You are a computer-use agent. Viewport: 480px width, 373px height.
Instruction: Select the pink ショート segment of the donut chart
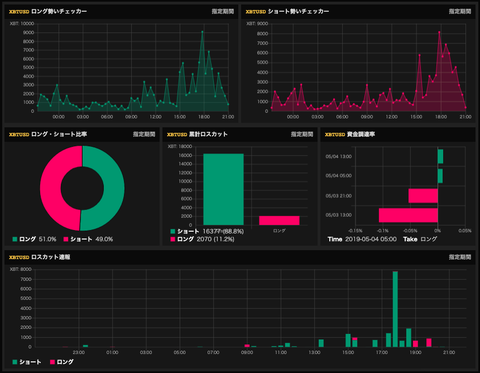51,188
